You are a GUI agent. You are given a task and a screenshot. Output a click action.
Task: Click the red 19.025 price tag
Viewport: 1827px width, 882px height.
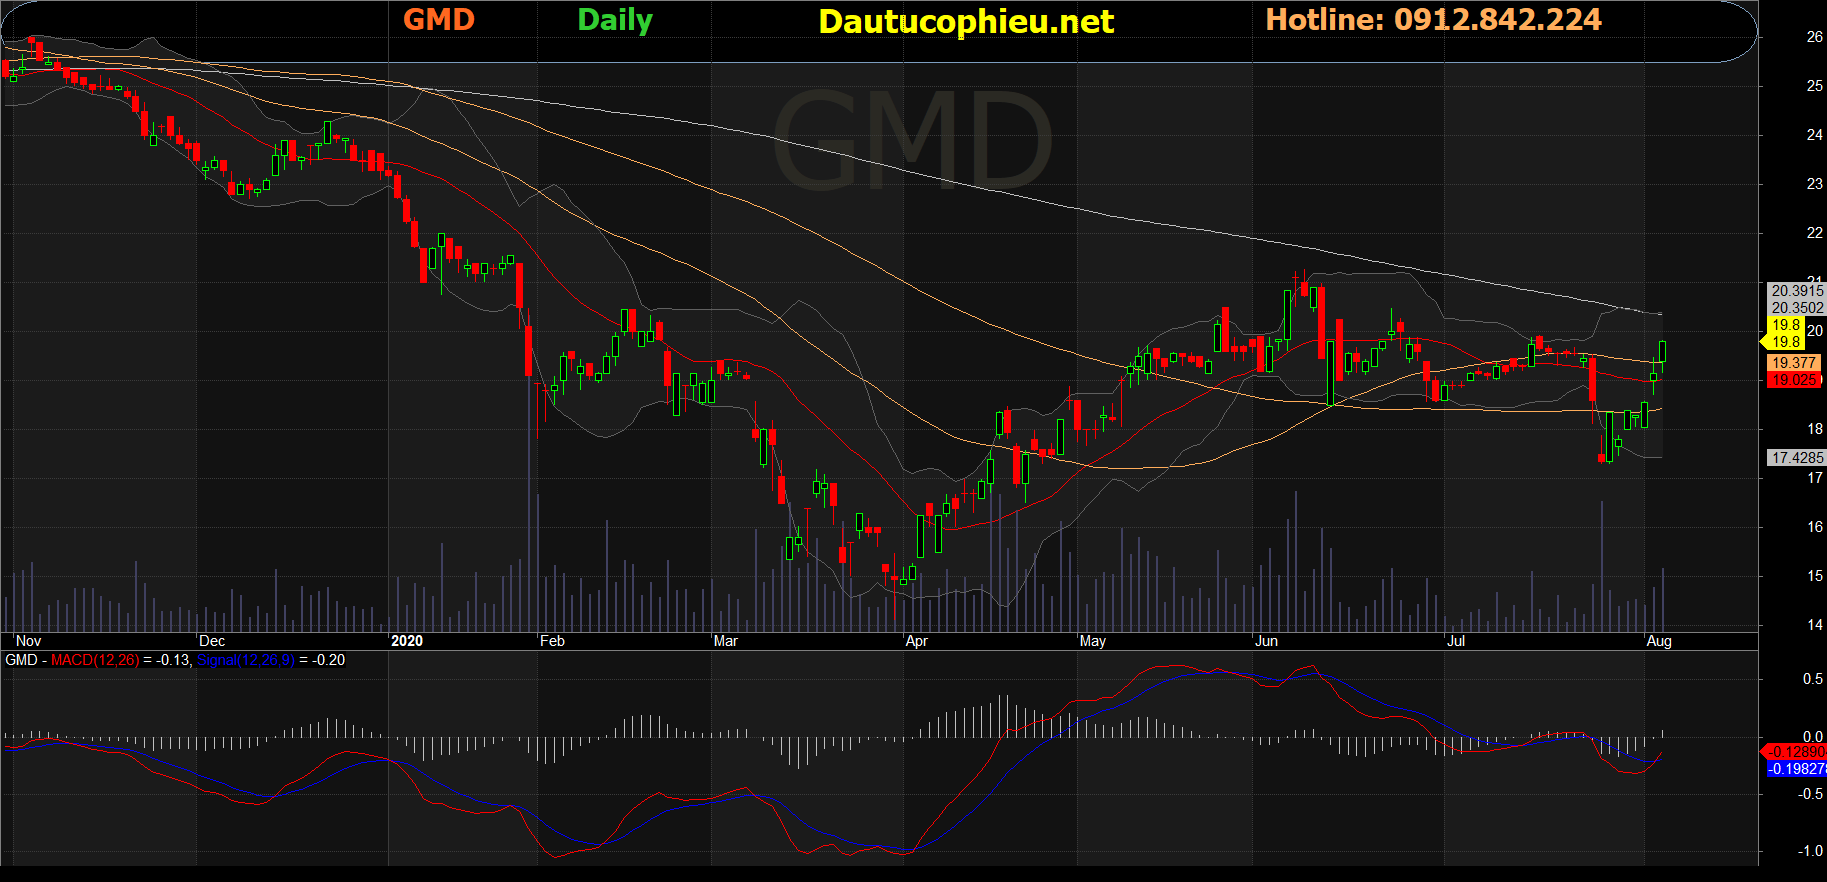1794,380
